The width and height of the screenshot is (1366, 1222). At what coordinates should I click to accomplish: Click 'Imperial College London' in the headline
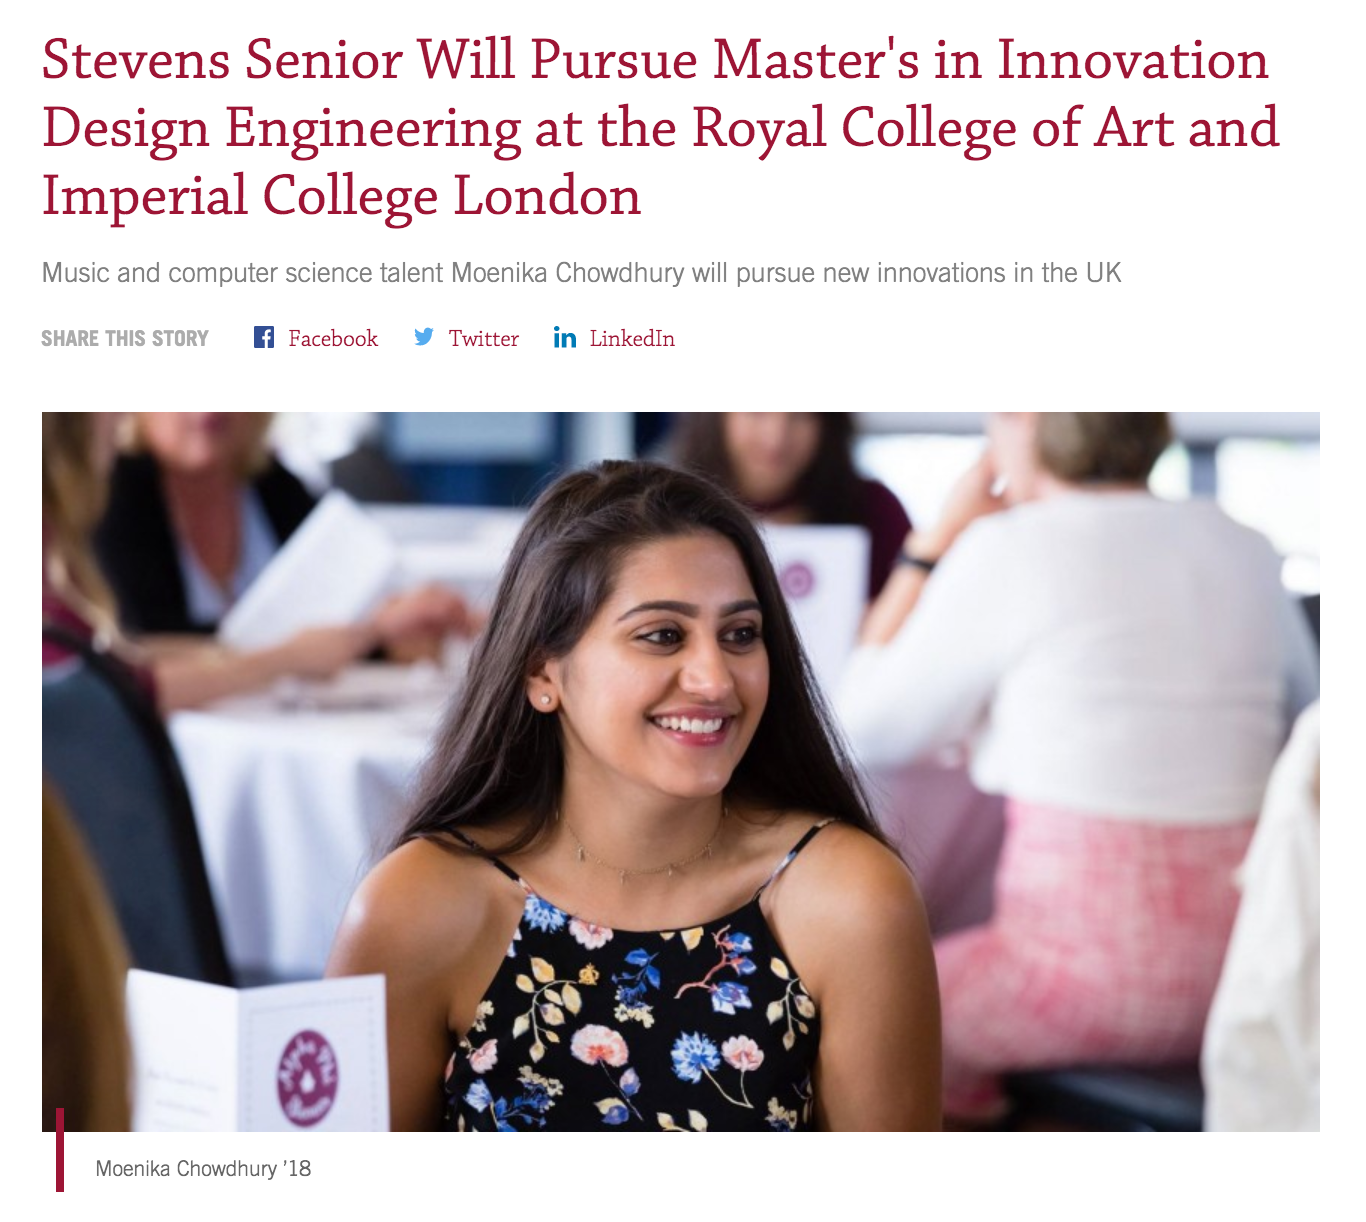341,196
